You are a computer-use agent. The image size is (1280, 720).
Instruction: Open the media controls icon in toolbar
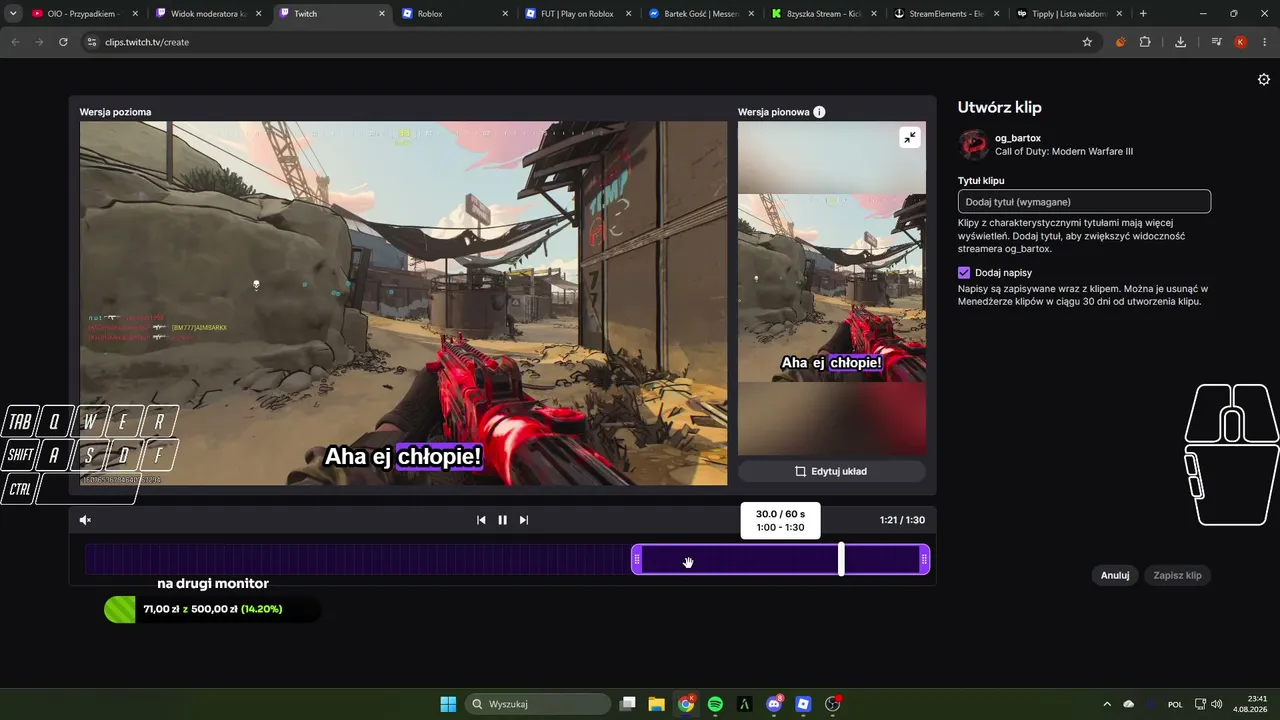click(1216, 42)
